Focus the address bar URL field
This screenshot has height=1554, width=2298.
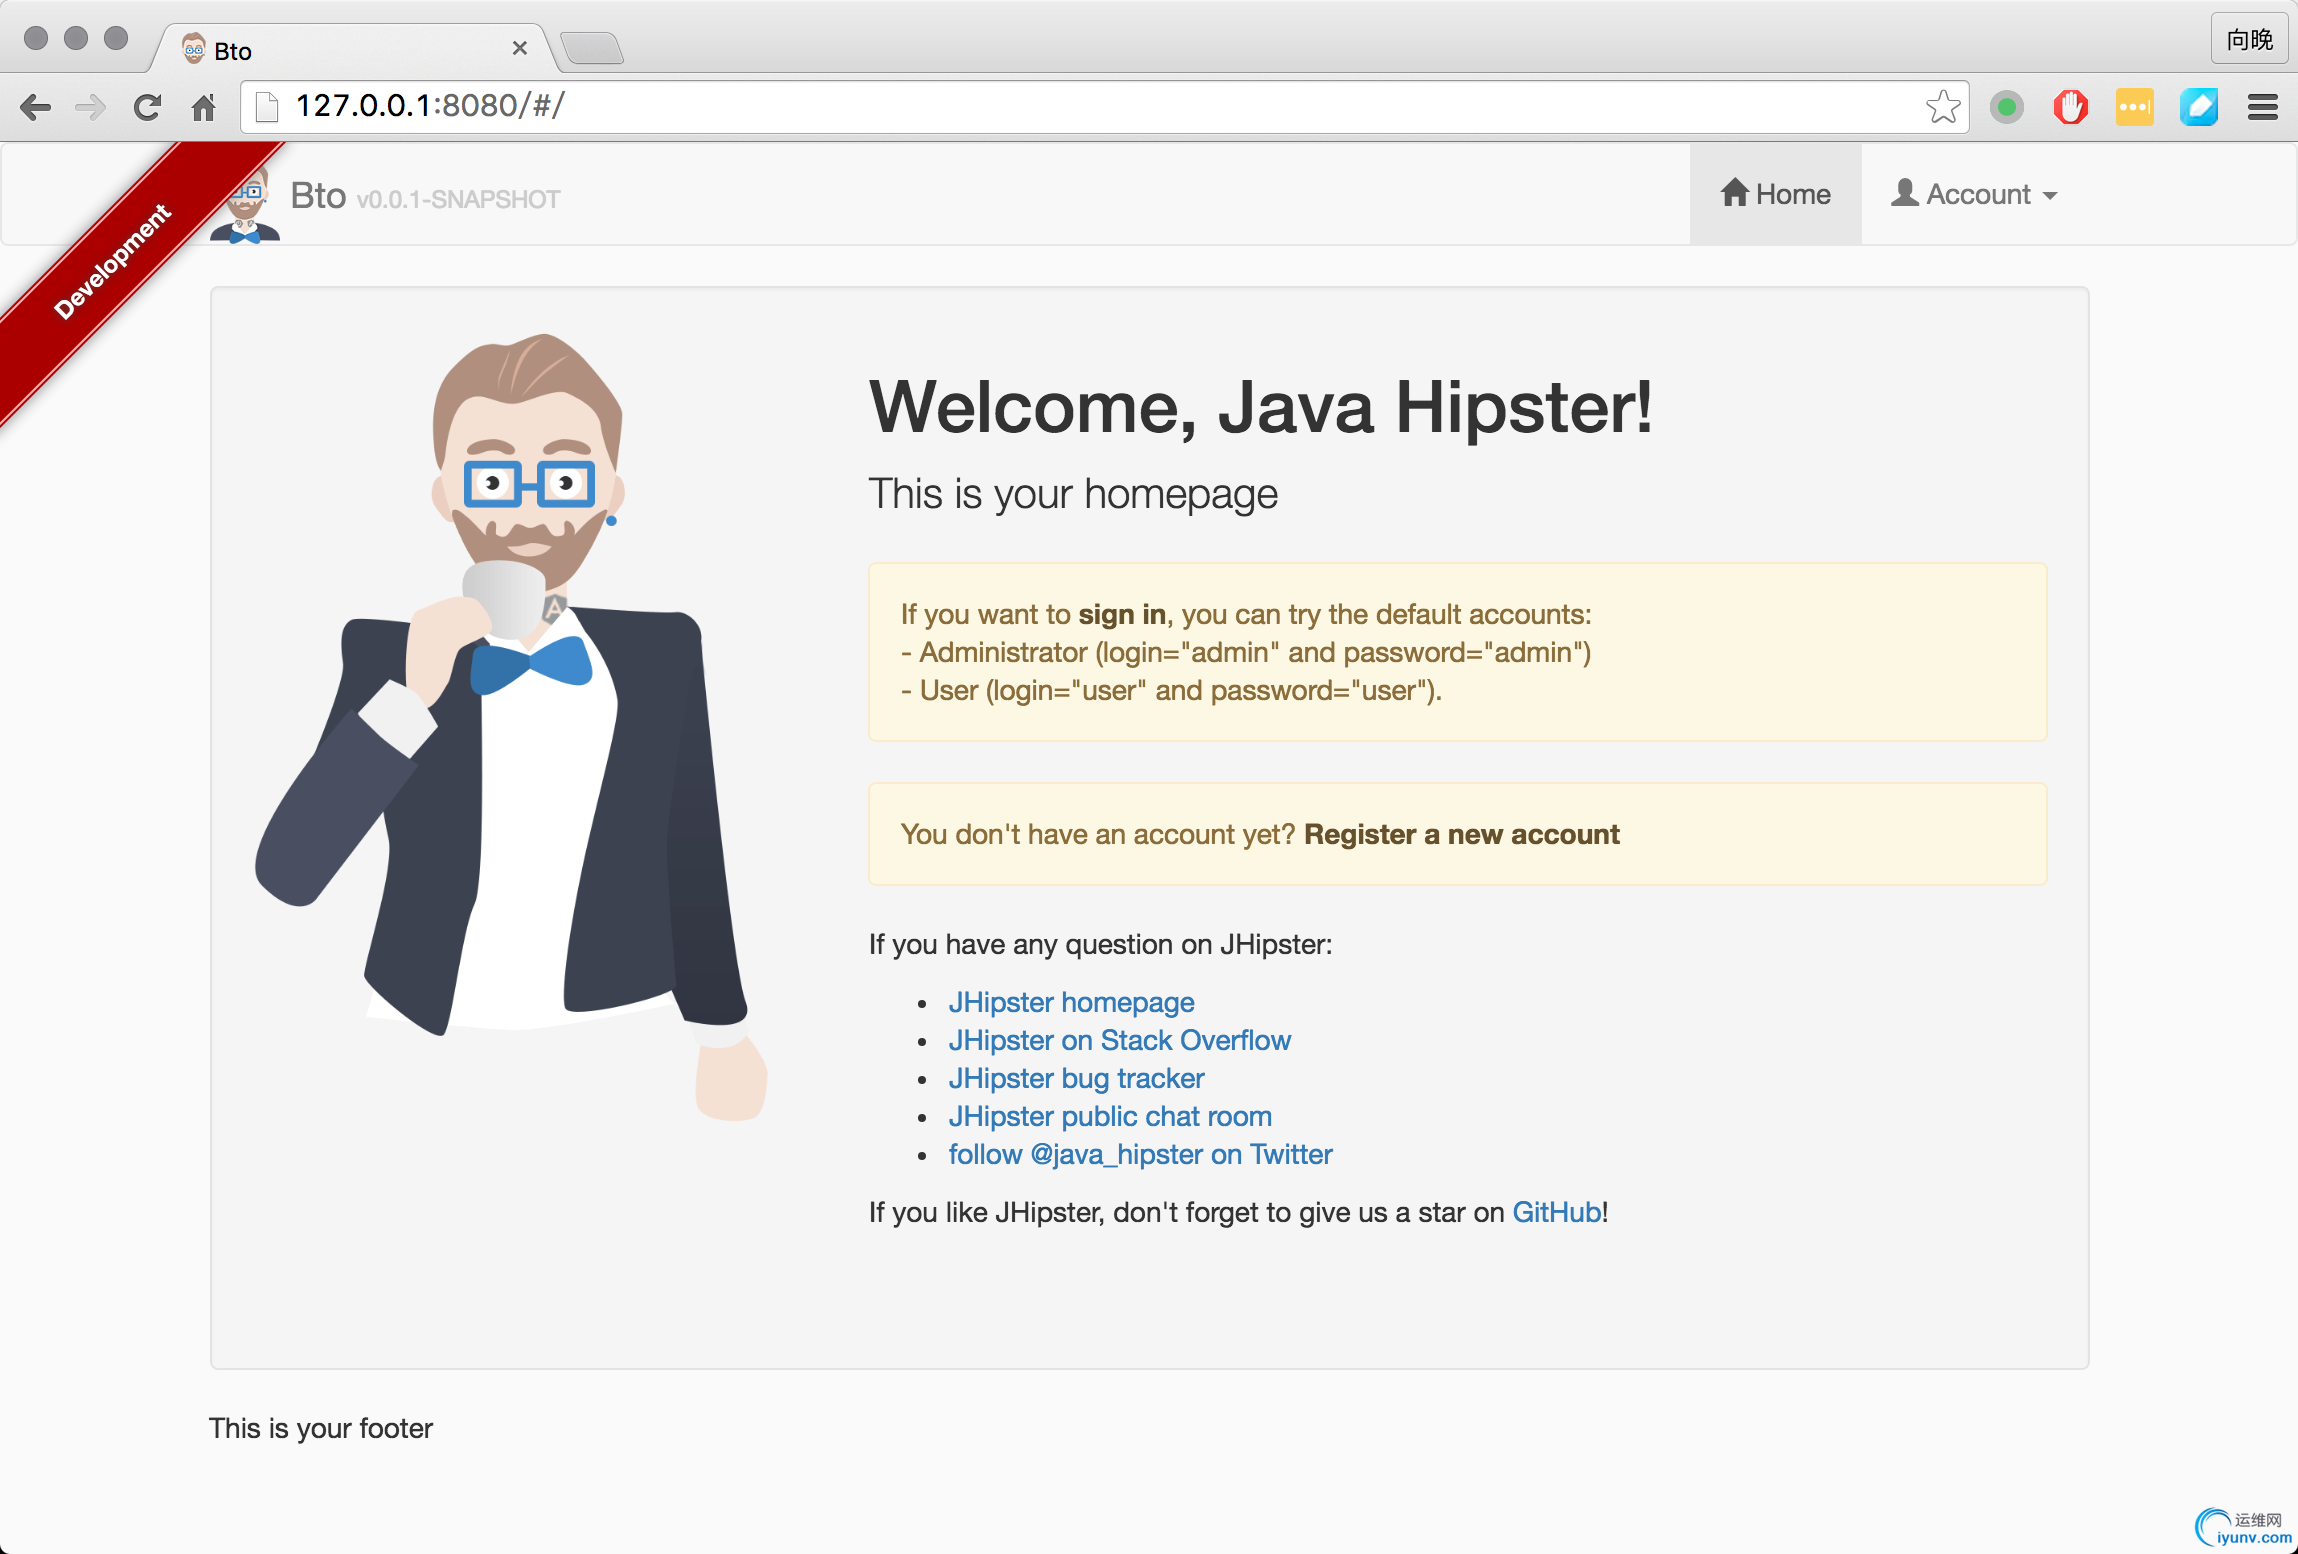(x=1105, y=106)
